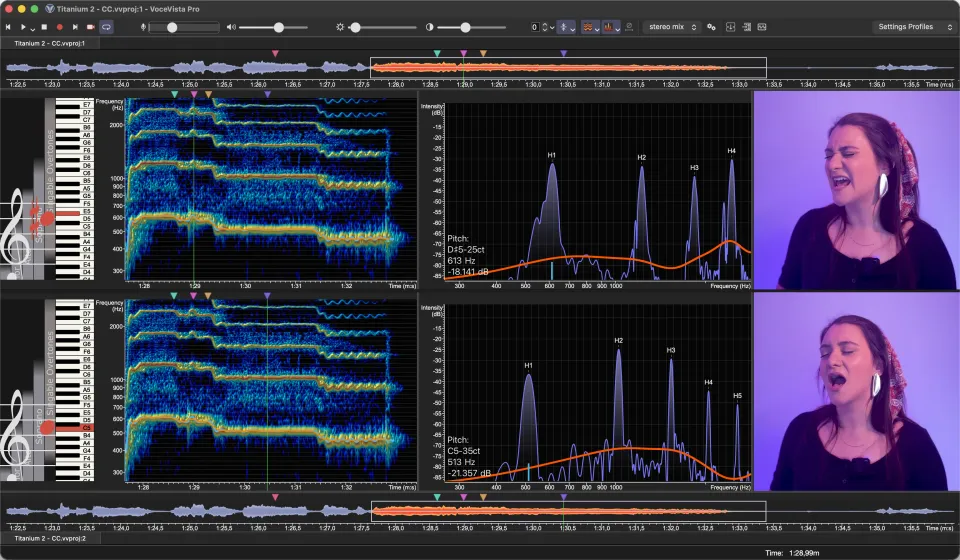Image resolution: width=960 pixels, height=560 pixels.
Task: Click the numeric field showing 0
Action: (x=535, y=27)
